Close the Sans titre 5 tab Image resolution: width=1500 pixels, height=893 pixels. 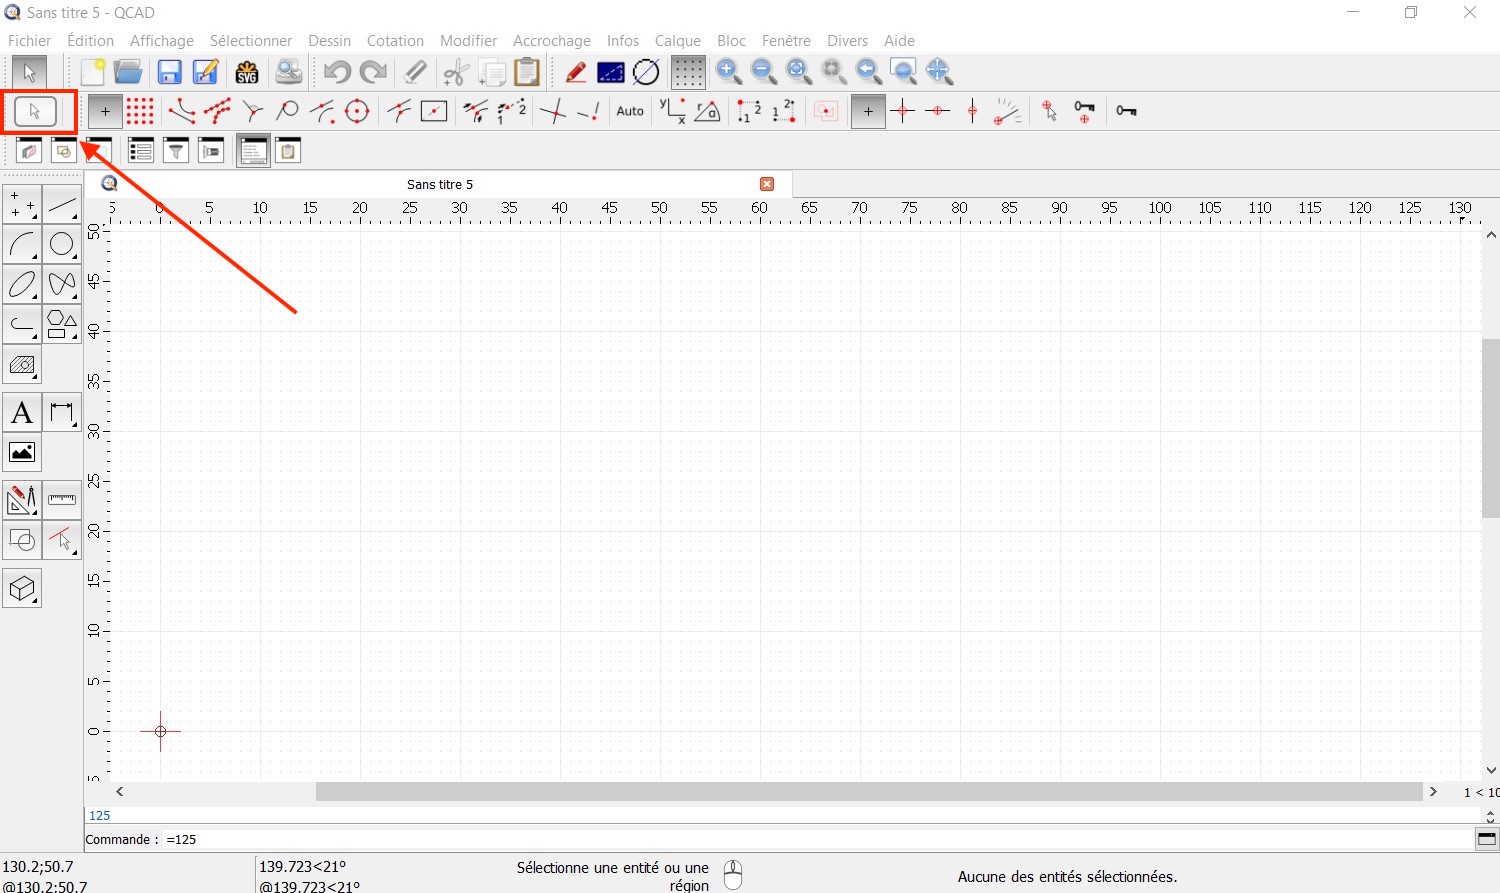pyautogui.click(x=767, y=184)
